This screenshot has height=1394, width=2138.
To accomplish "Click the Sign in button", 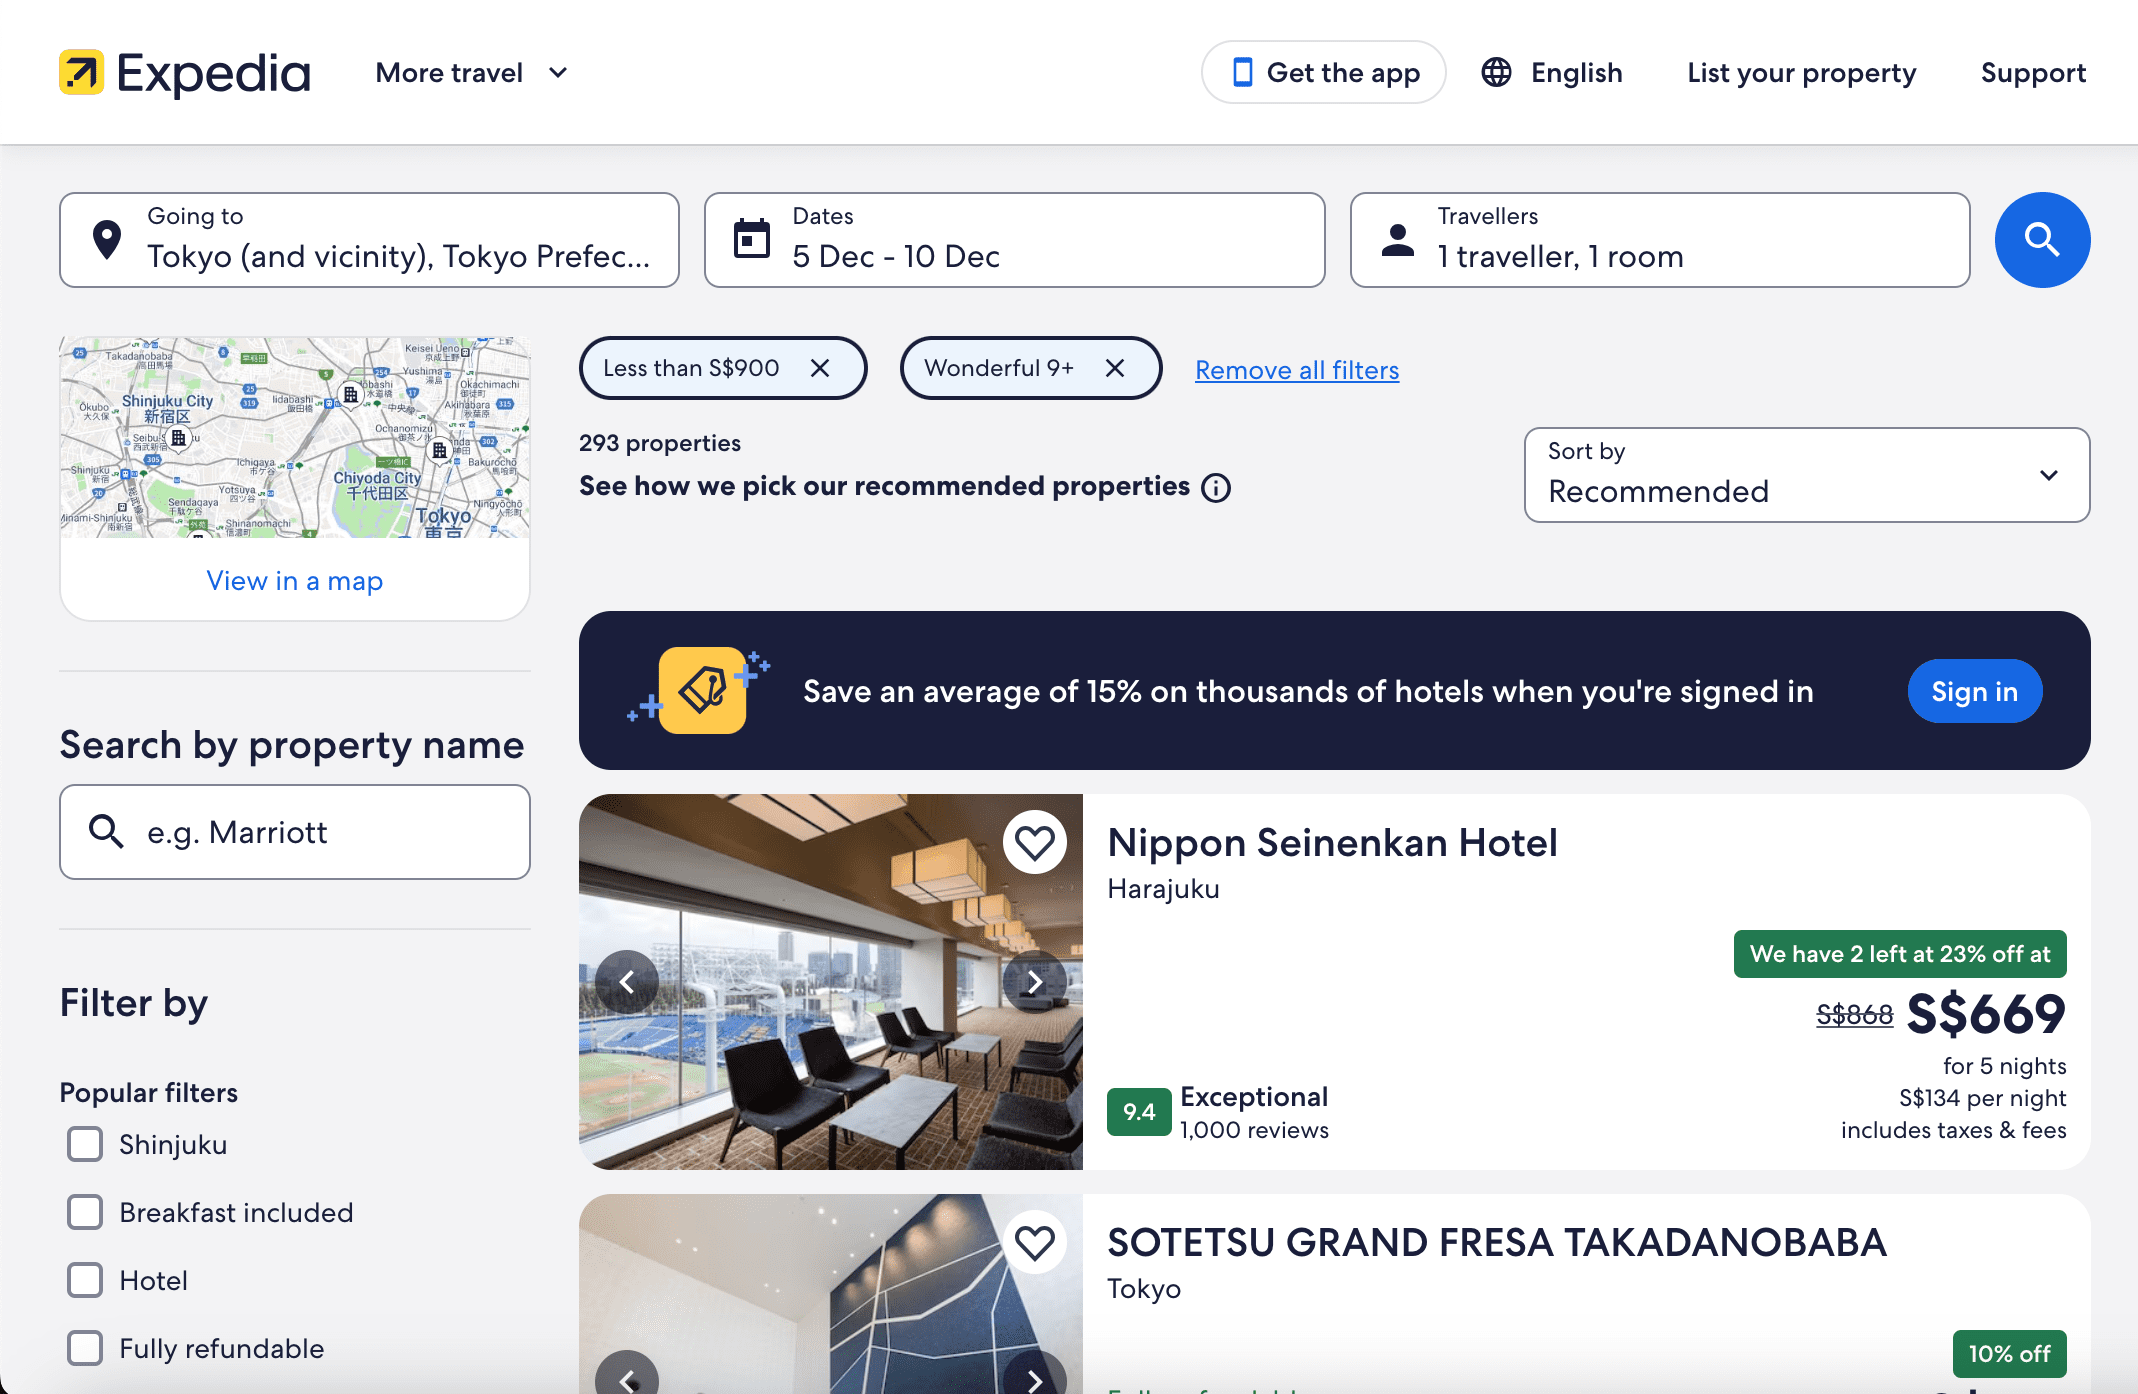I will coord(1974,691).
